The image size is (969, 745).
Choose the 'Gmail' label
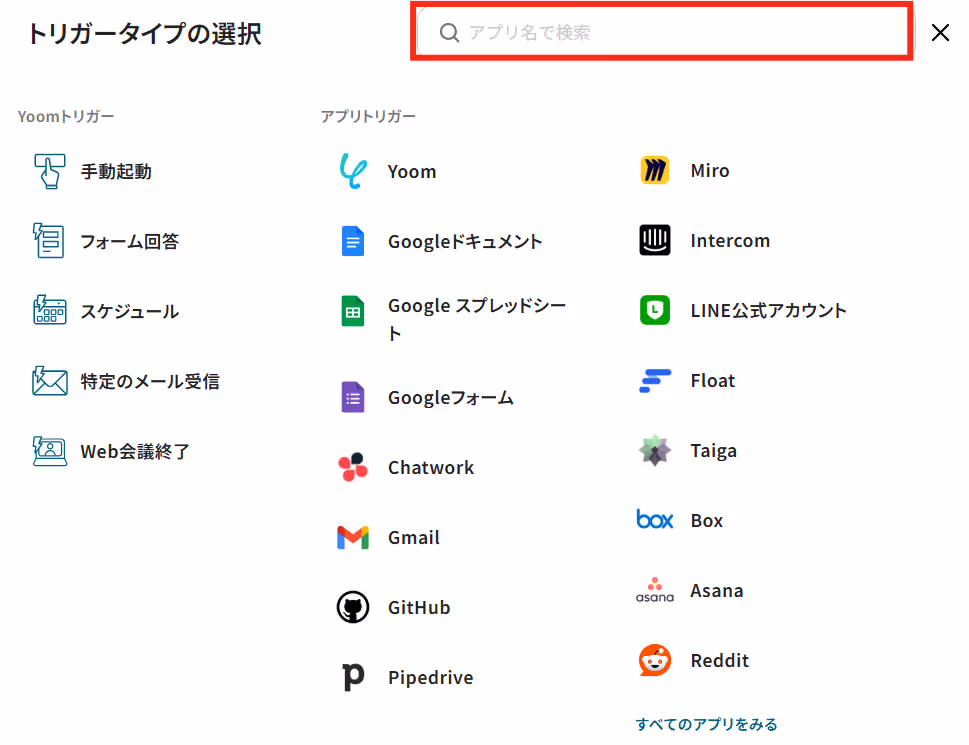click(x=414, y=537)
